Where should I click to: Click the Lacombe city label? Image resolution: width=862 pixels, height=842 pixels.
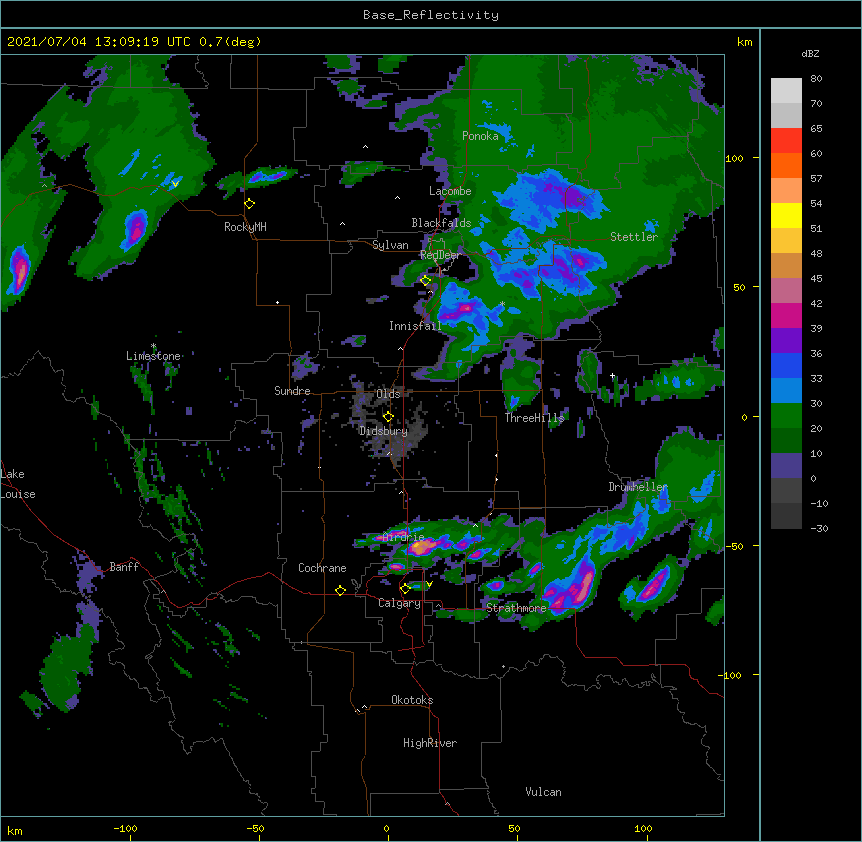click(450, 191)
